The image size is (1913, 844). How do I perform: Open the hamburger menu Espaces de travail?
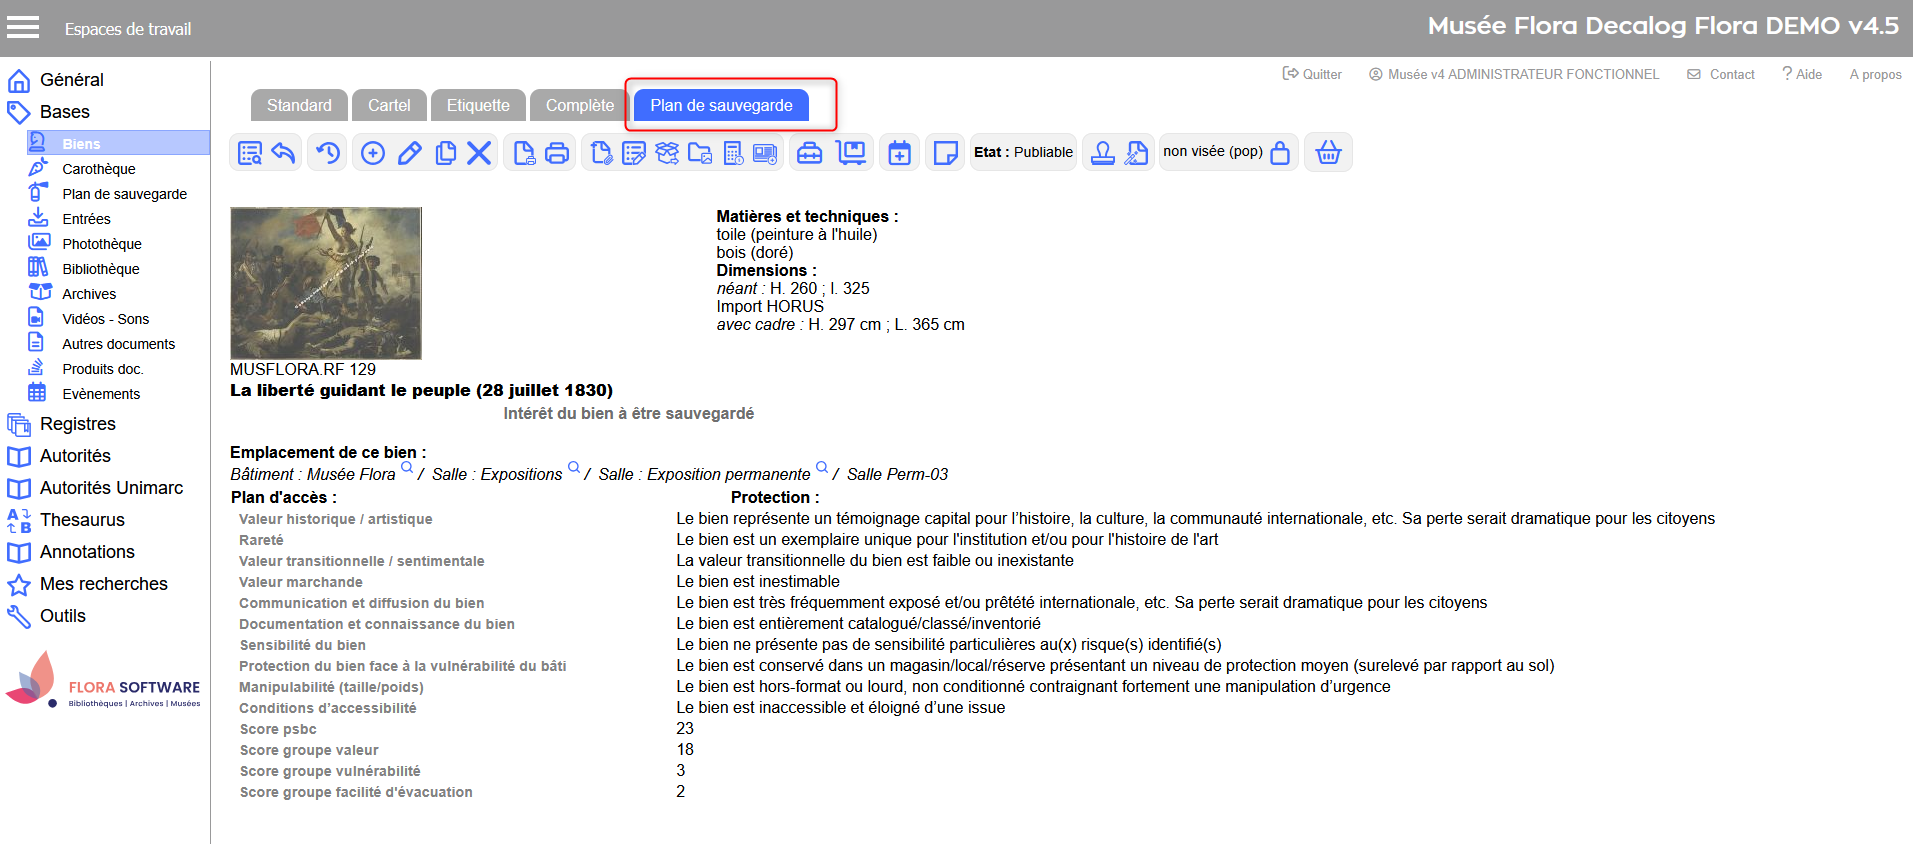point(23,28)
